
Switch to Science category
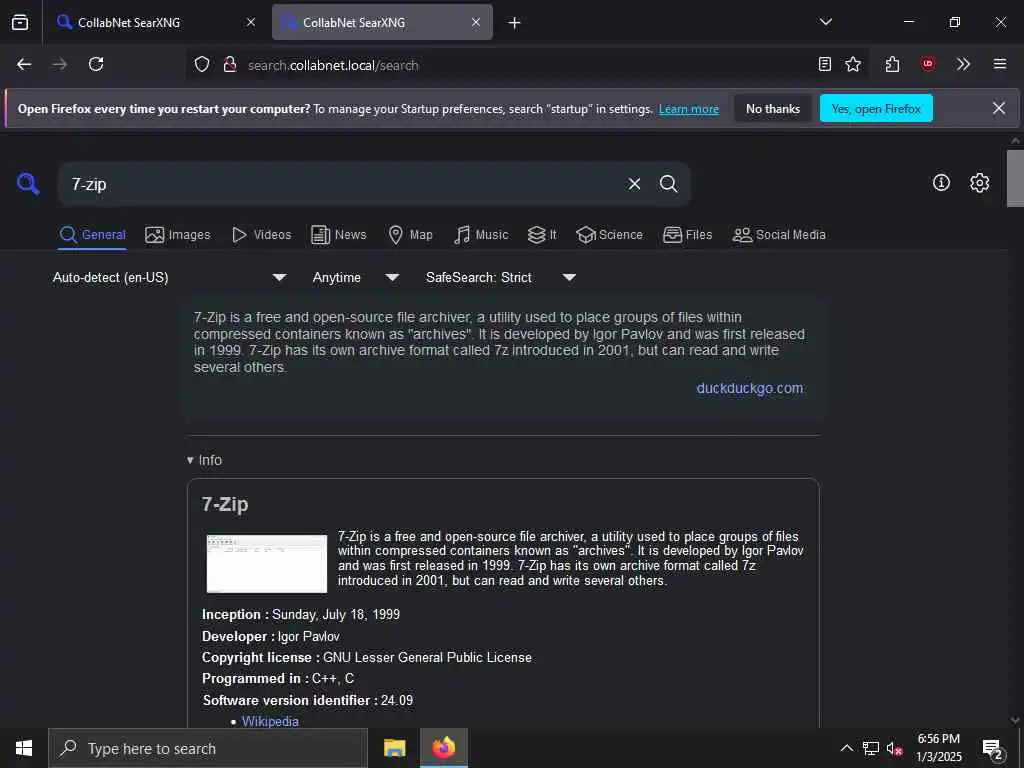click(x=609, y=234)
